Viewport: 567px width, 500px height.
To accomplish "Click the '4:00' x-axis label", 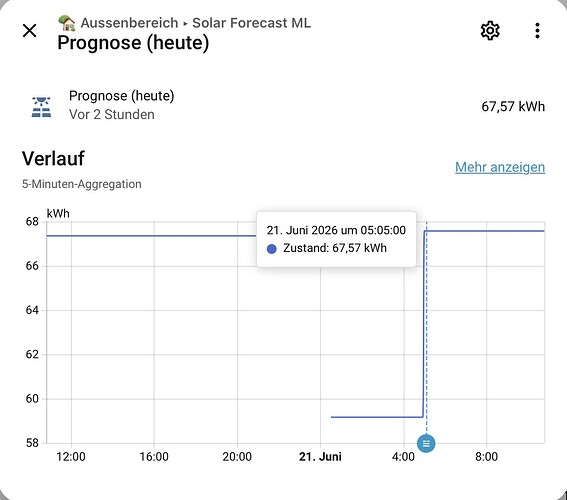I will pyautogui.click(x=403, y=457).
